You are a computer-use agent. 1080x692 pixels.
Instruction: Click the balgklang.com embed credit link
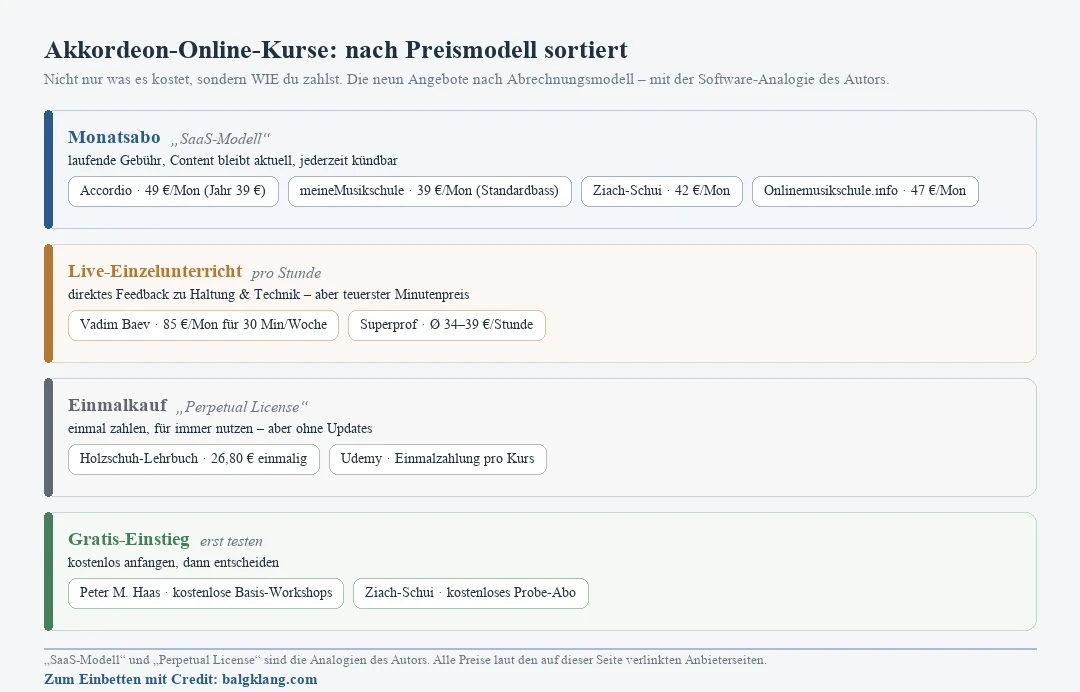point(180,679)
